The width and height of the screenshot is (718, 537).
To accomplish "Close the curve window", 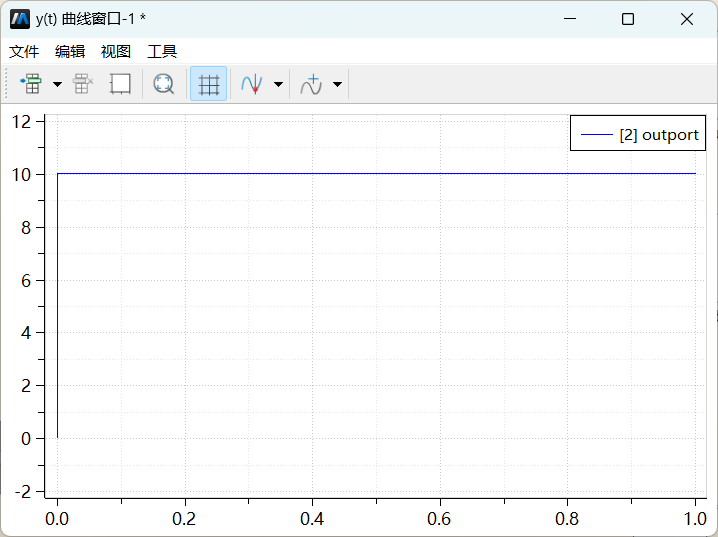I will (687, 19).
